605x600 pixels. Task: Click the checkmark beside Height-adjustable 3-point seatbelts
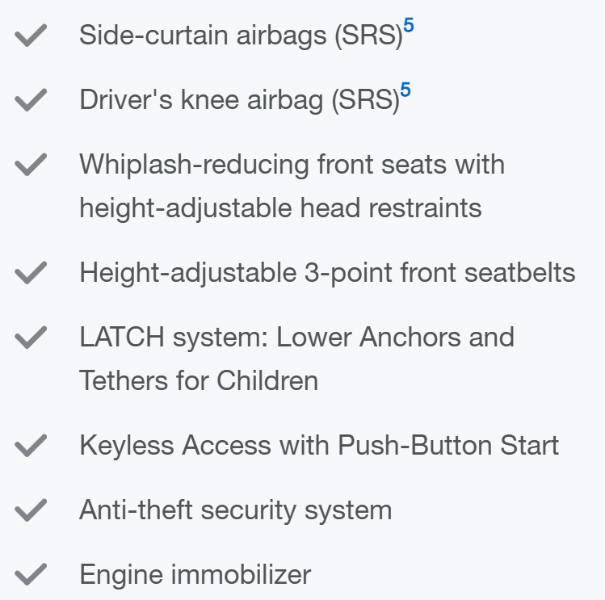point(33,272)
